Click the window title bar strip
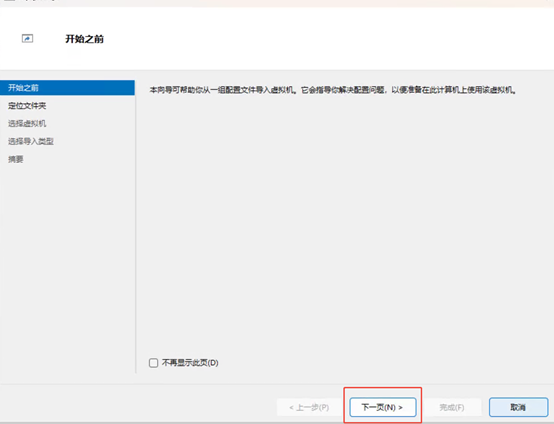 (277, 3)
